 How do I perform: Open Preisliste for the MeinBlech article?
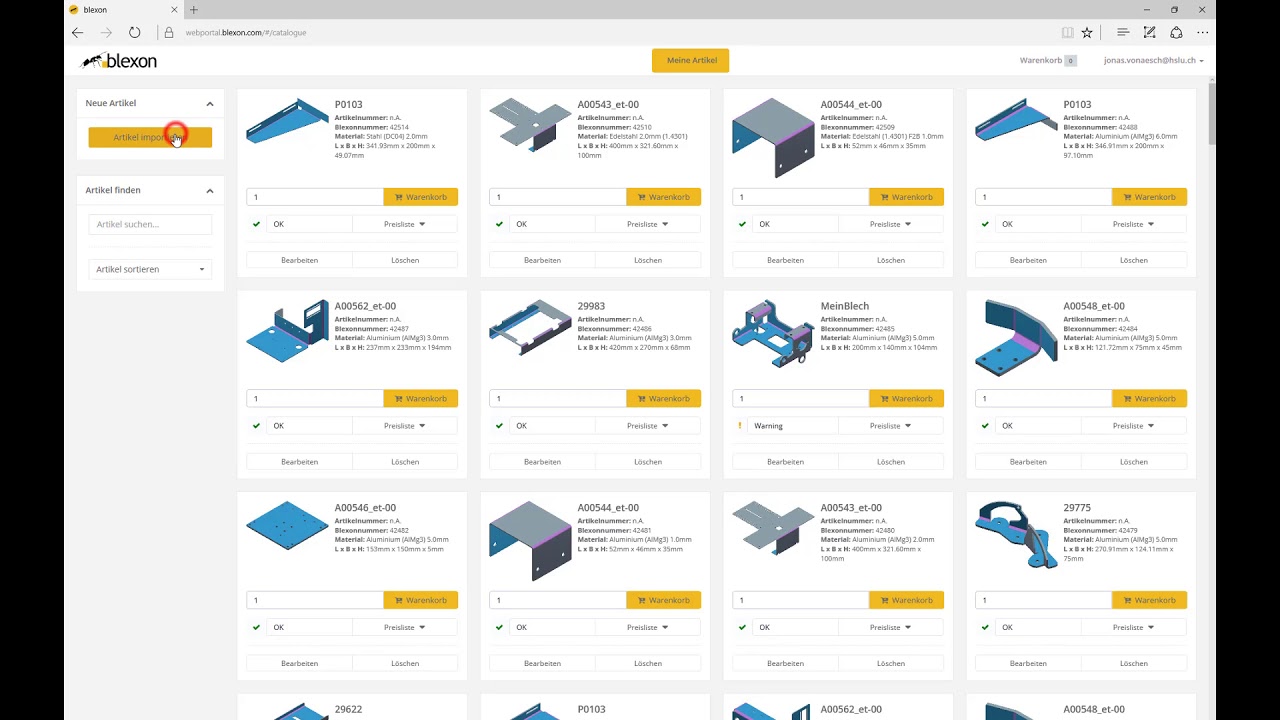[891, 426]
